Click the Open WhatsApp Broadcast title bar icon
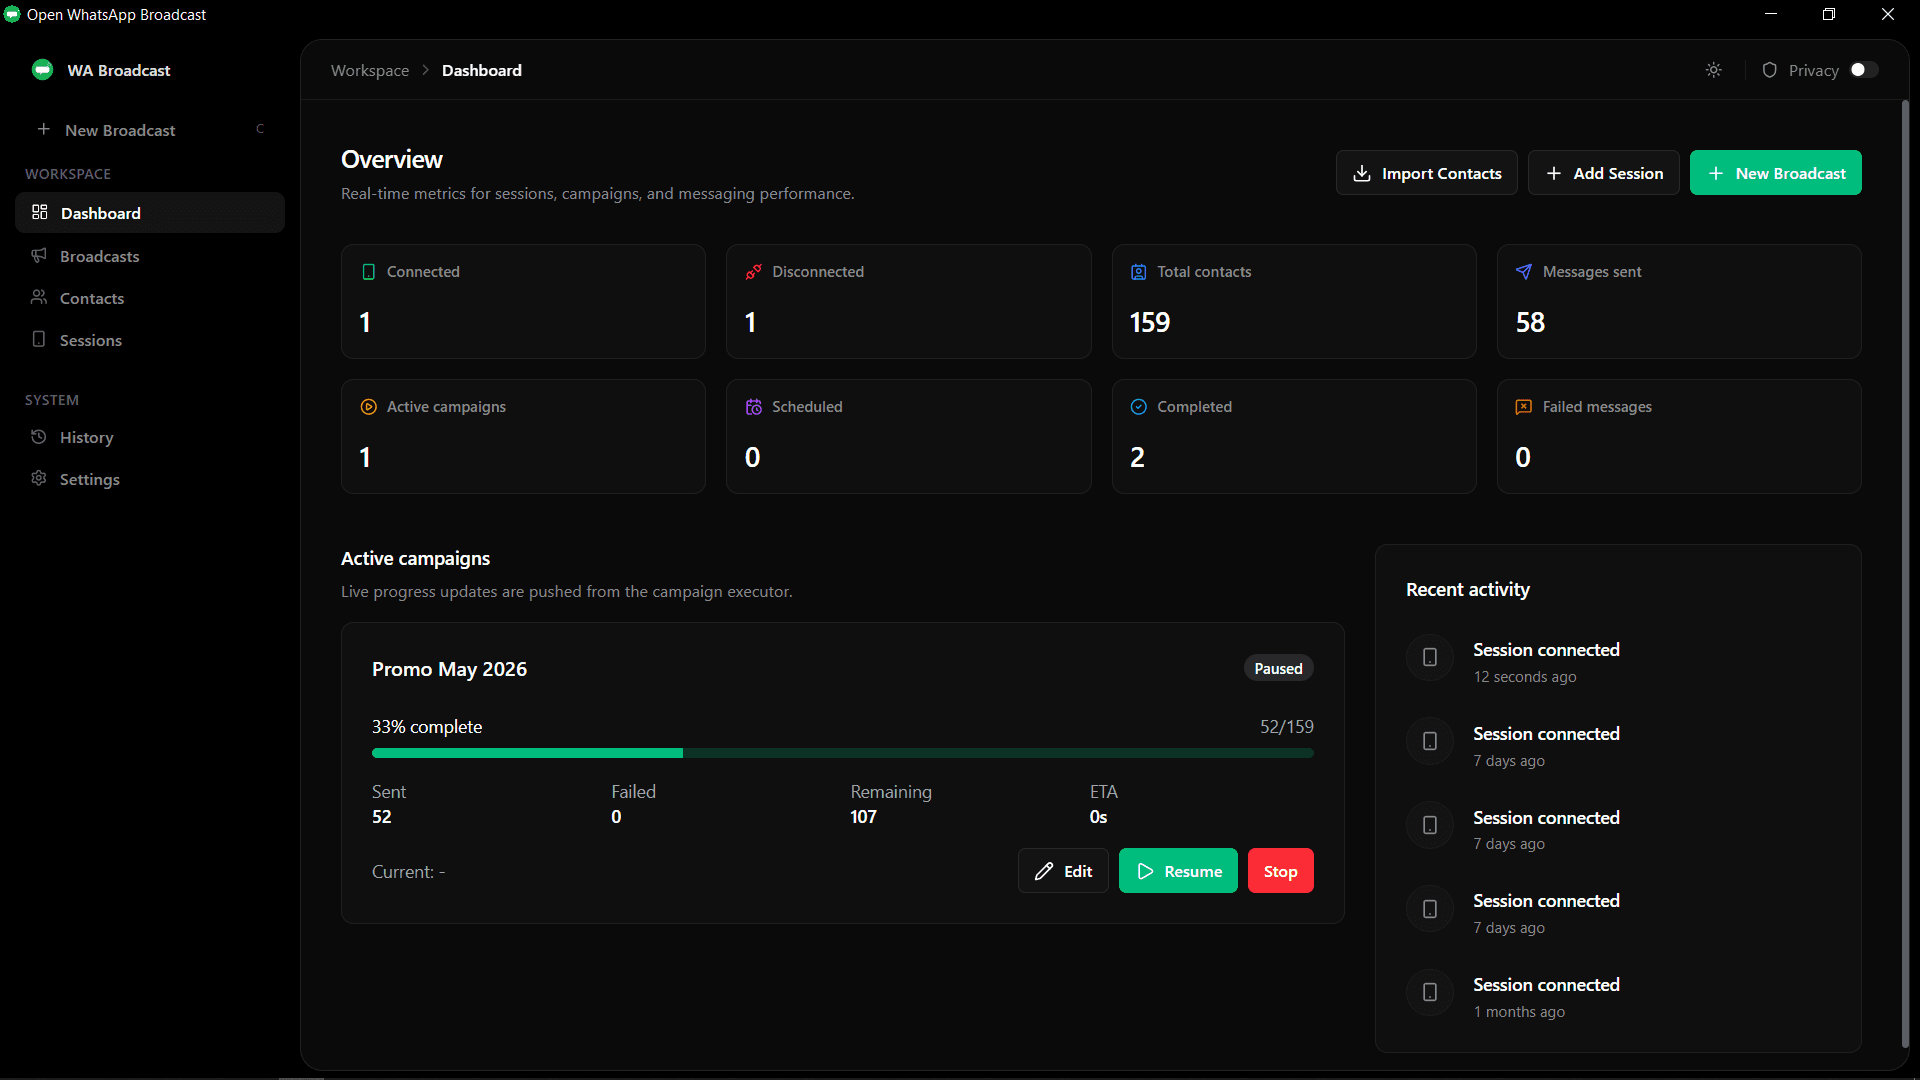Viewport: 1920px width, 1080px height. [x=12, y=14]
